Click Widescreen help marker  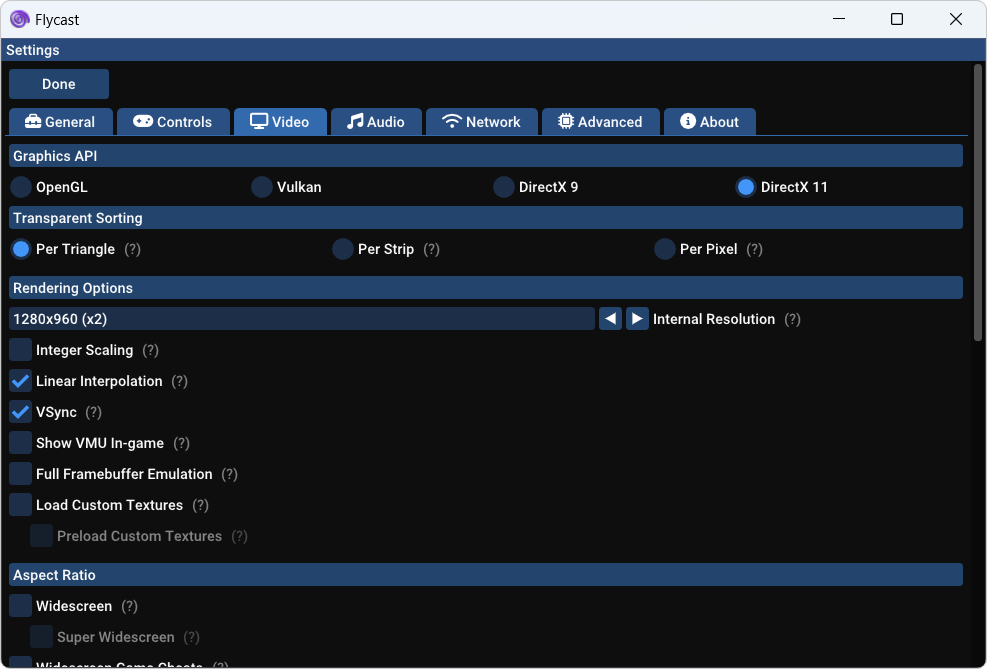[129, 606]
